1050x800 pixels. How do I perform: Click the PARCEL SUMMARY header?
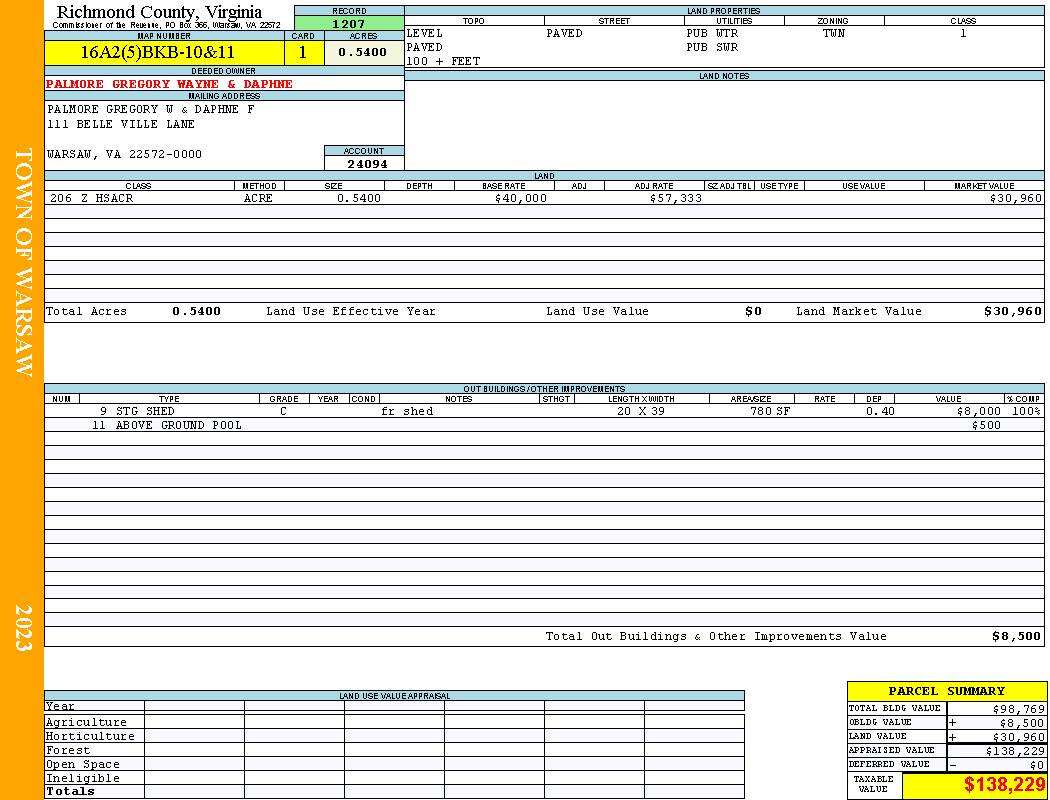tap(946, 692)
